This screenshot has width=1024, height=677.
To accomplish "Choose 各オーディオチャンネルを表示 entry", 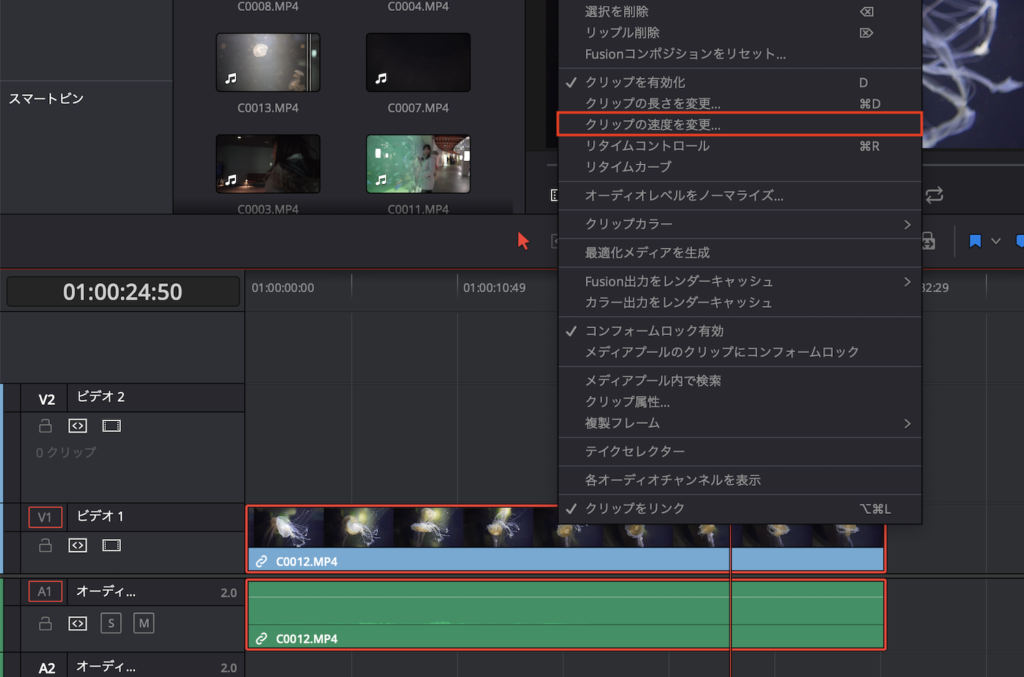I will (739, 480).
